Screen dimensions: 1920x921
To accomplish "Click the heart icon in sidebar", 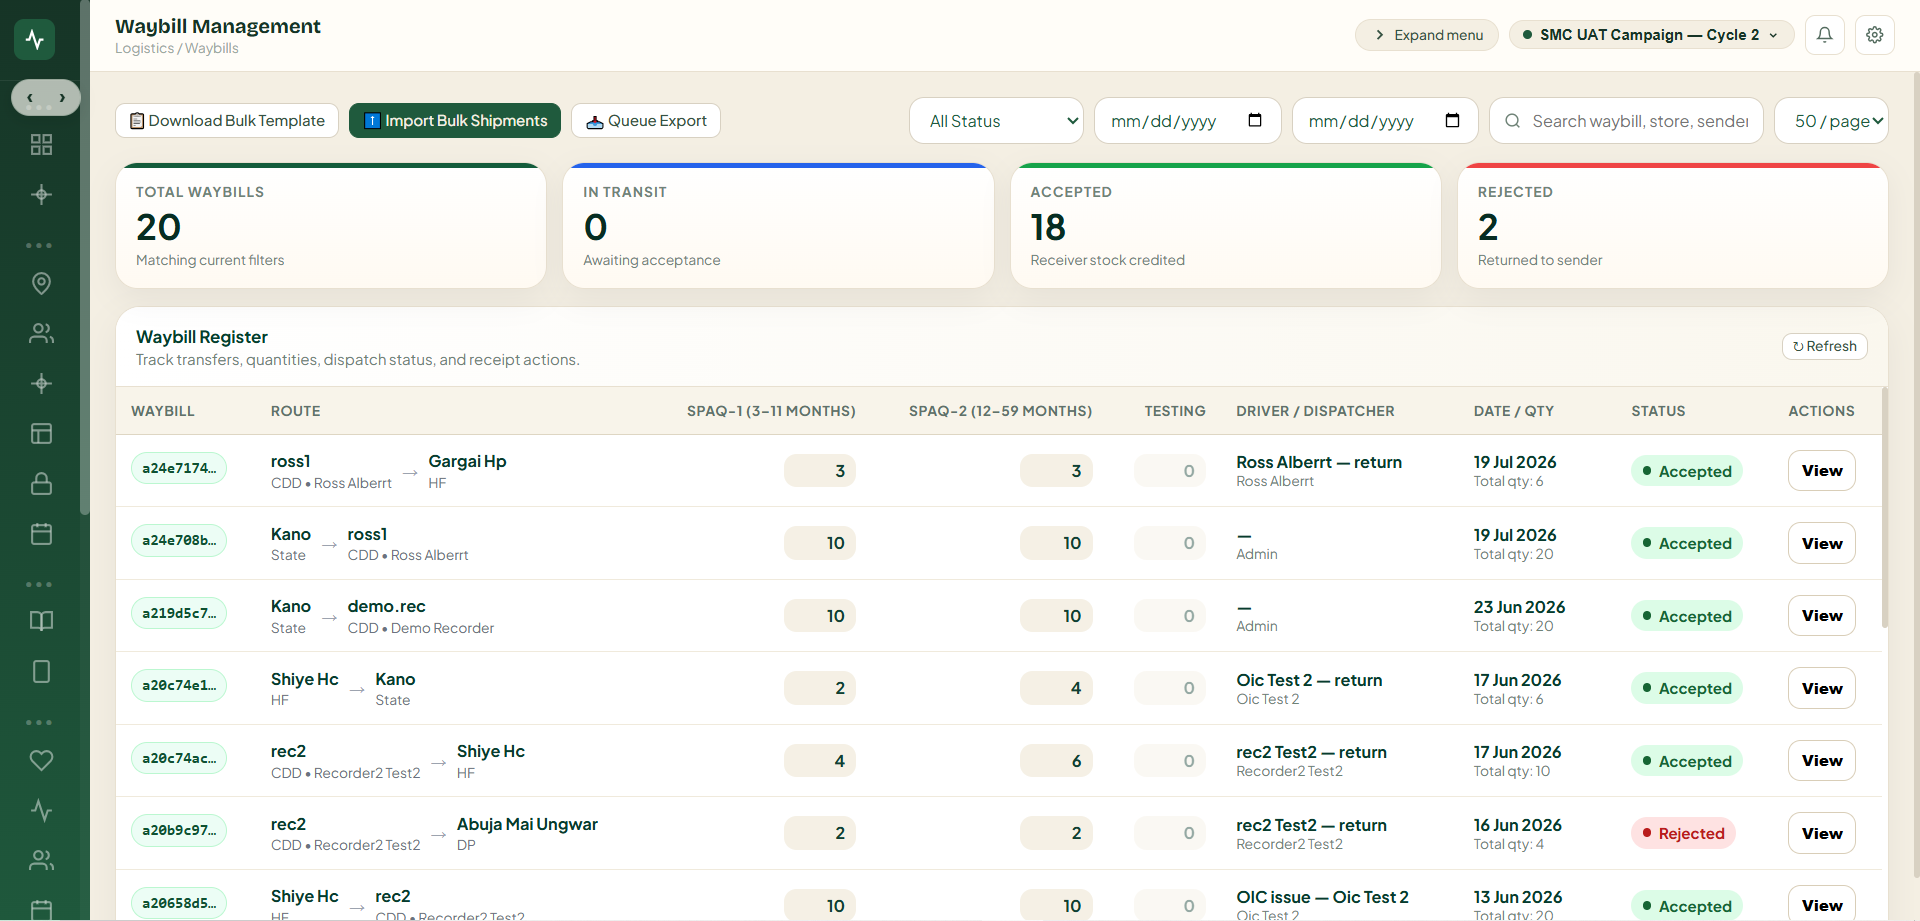I will pyautogui.click(x=41, y=760).
